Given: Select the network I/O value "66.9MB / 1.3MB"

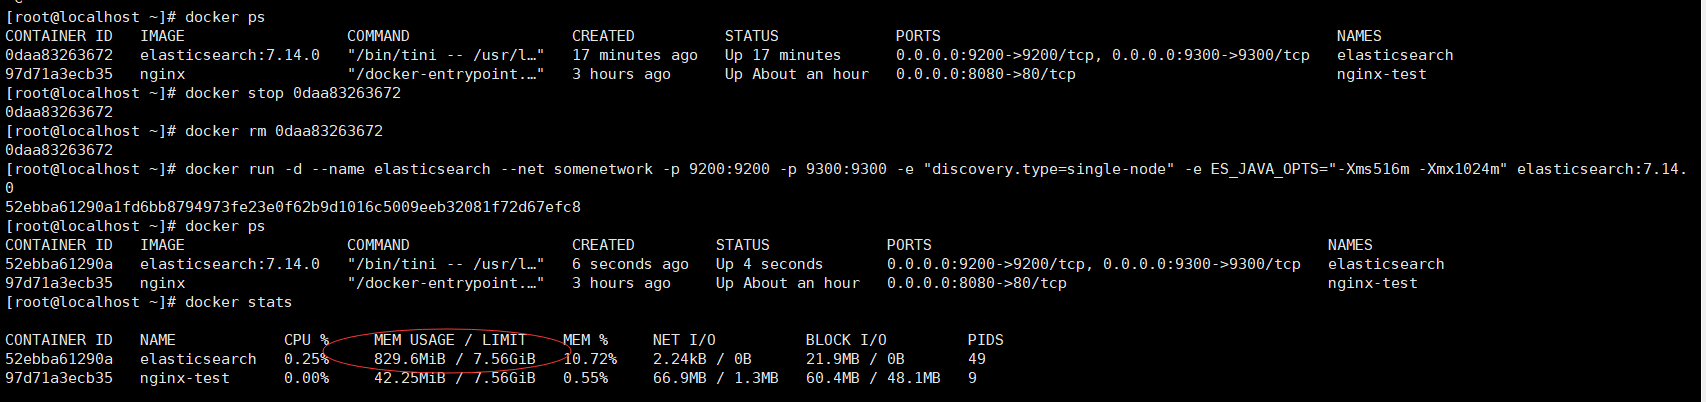Looking at the screenshot, I should tap(716, 378).
